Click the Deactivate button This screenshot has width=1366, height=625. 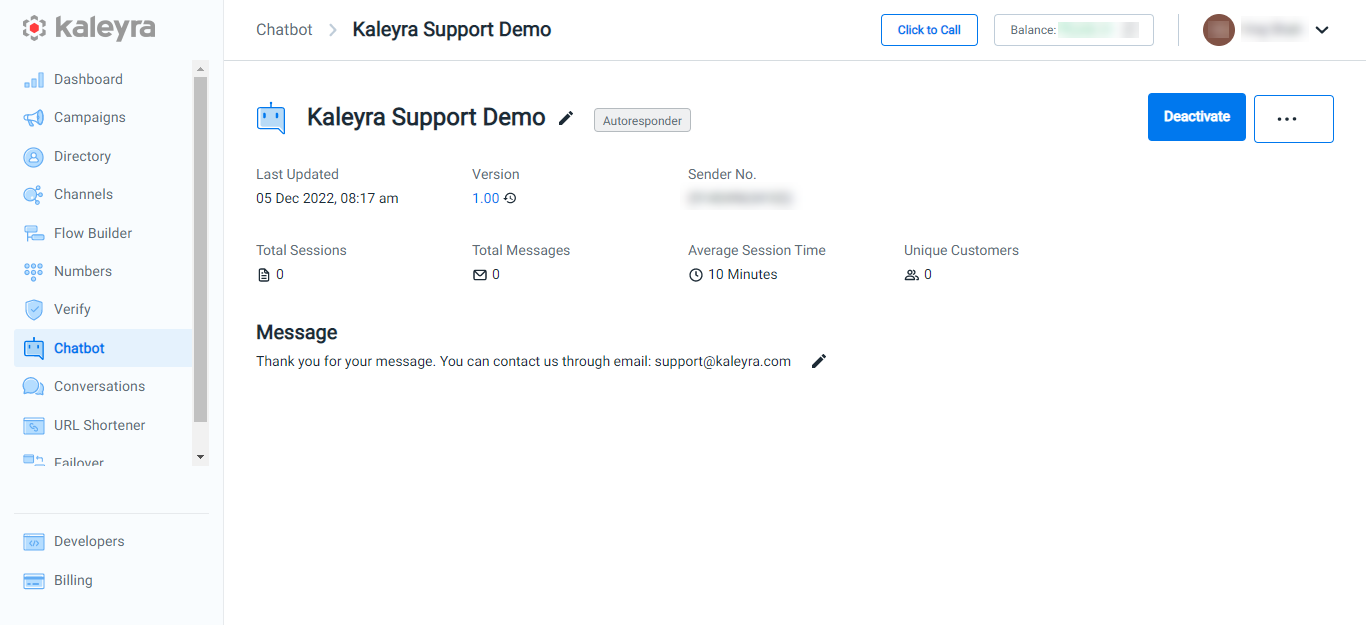pyautogui.click(x=1196, y=117)
